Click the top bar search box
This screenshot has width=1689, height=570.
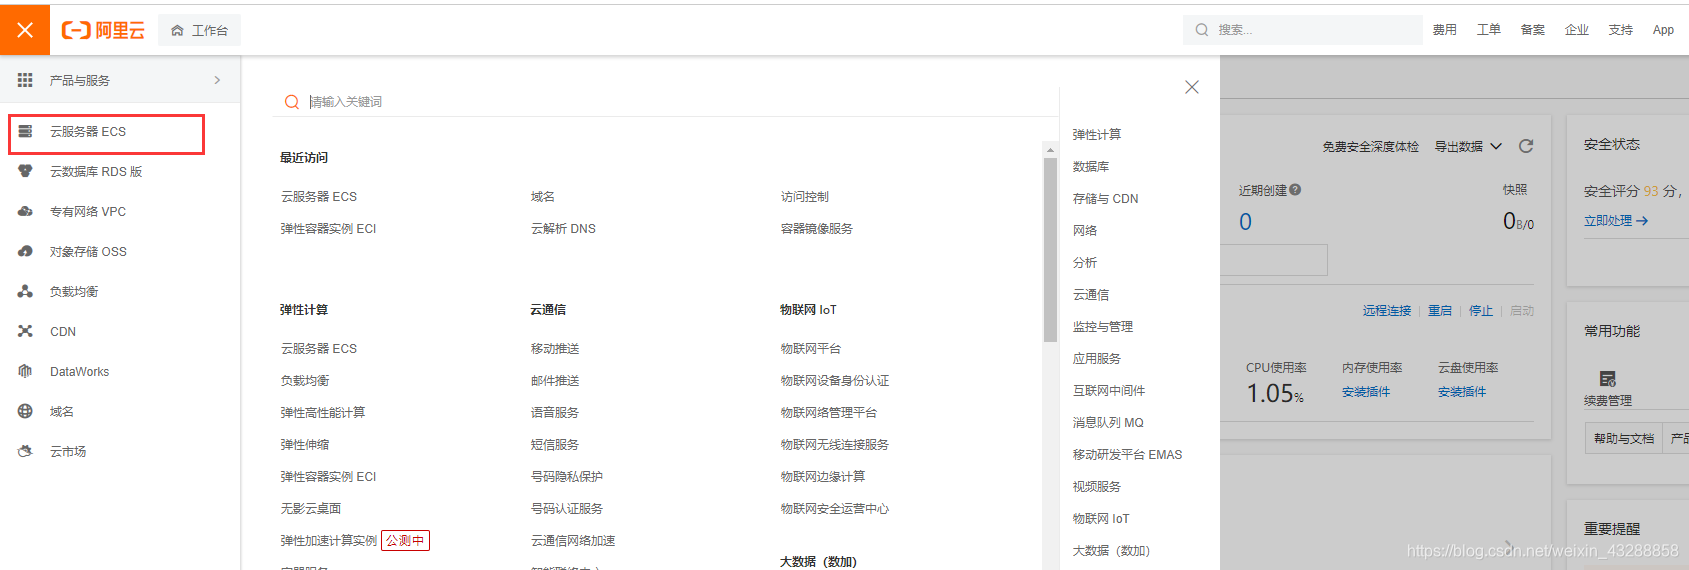(1303, 30)
